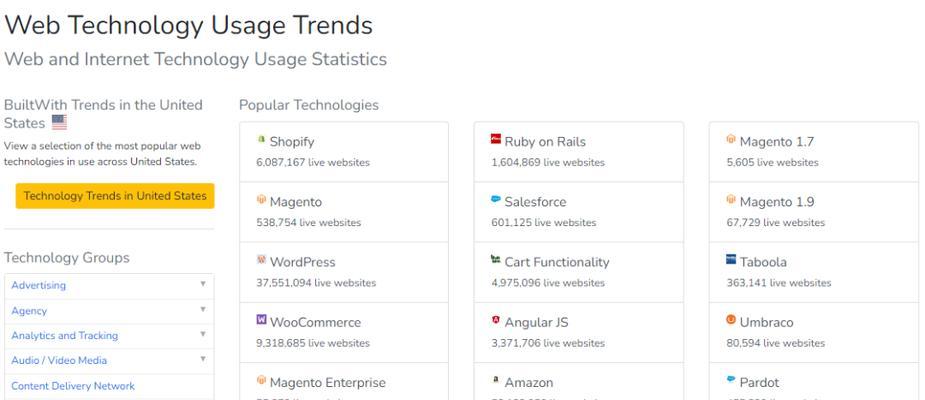
Task: Click the United States flag icon
Action: coord(59,123)
